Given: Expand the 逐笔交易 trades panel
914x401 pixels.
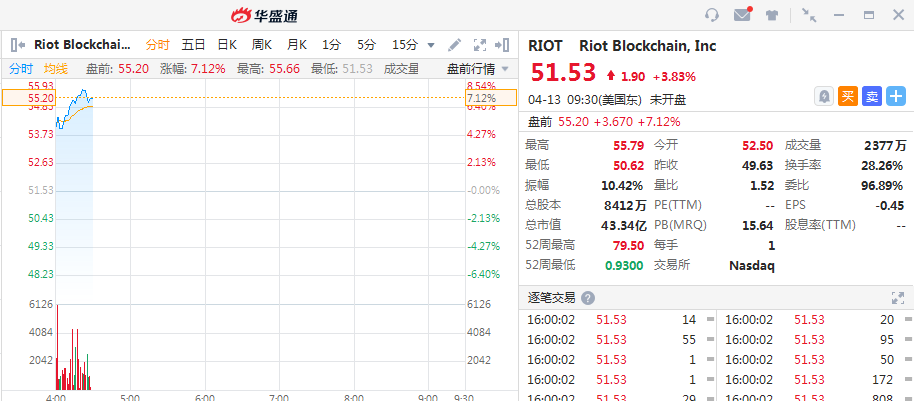Looking at the screenshot, I should point(897,298).
